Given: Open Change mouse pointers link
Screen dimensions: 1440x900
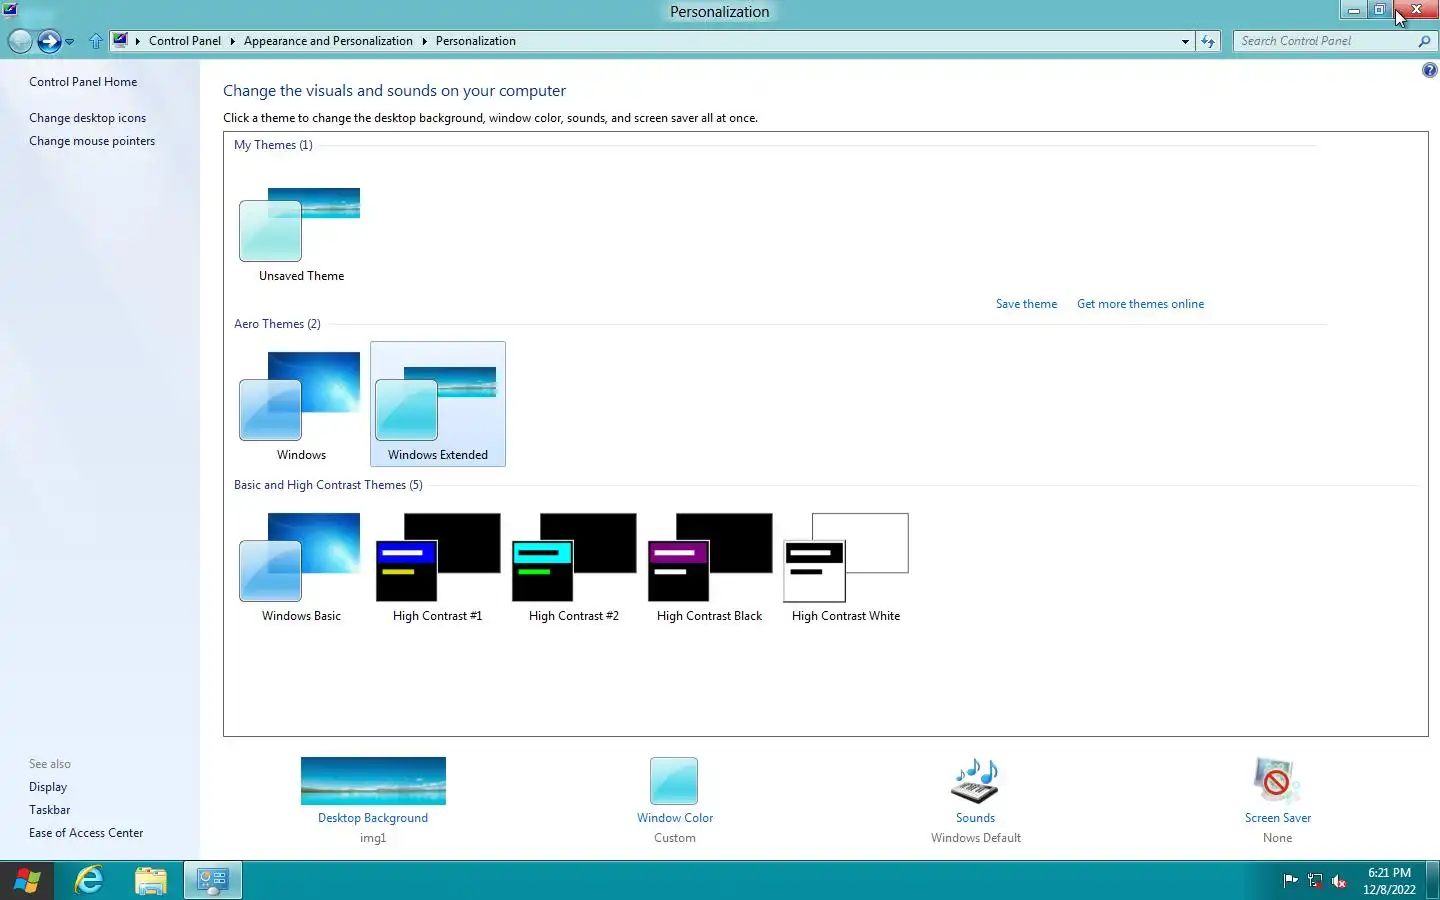Looking at the screenshot, I should click(x=92, y=141).
